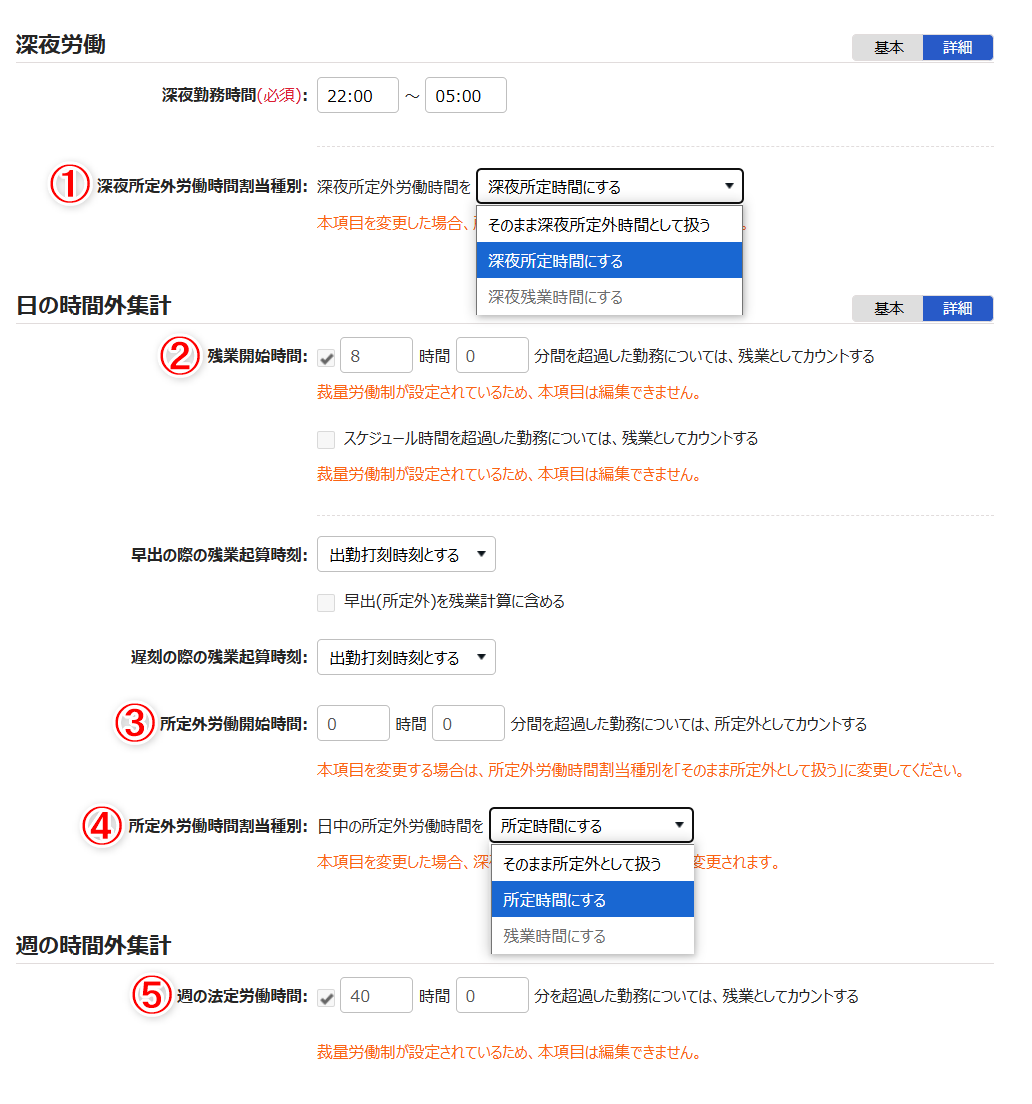Viewport: 1032px width, 1104px height.
Task: Click the 40 hour field of 週の法定労働時間
Action: pyautogui.click(x=376, y=994)
